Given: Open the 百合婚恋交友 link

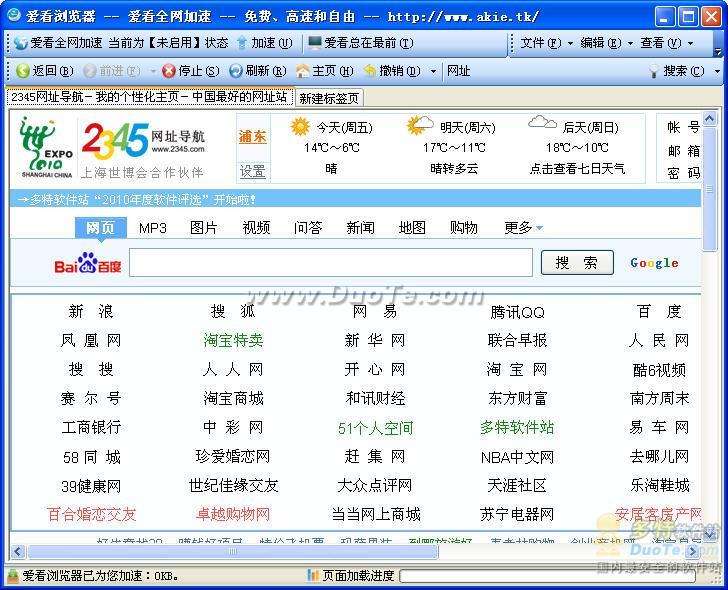Looking at the screenshot, I should click(x=91, y=514).
